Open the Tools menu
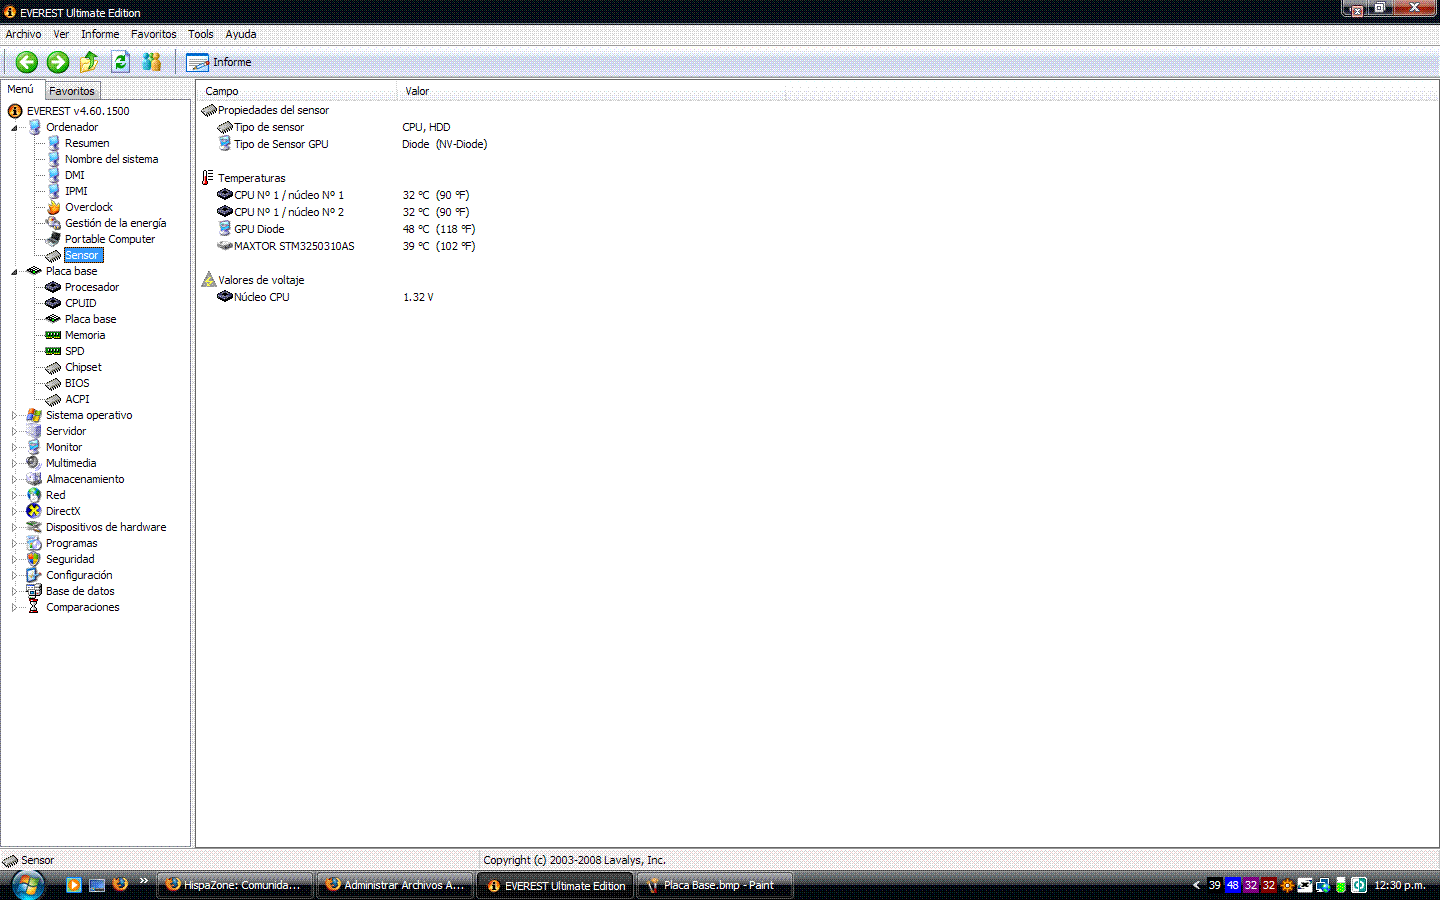The height and width of the screenshot is (900, 1440). click(200, 34)
